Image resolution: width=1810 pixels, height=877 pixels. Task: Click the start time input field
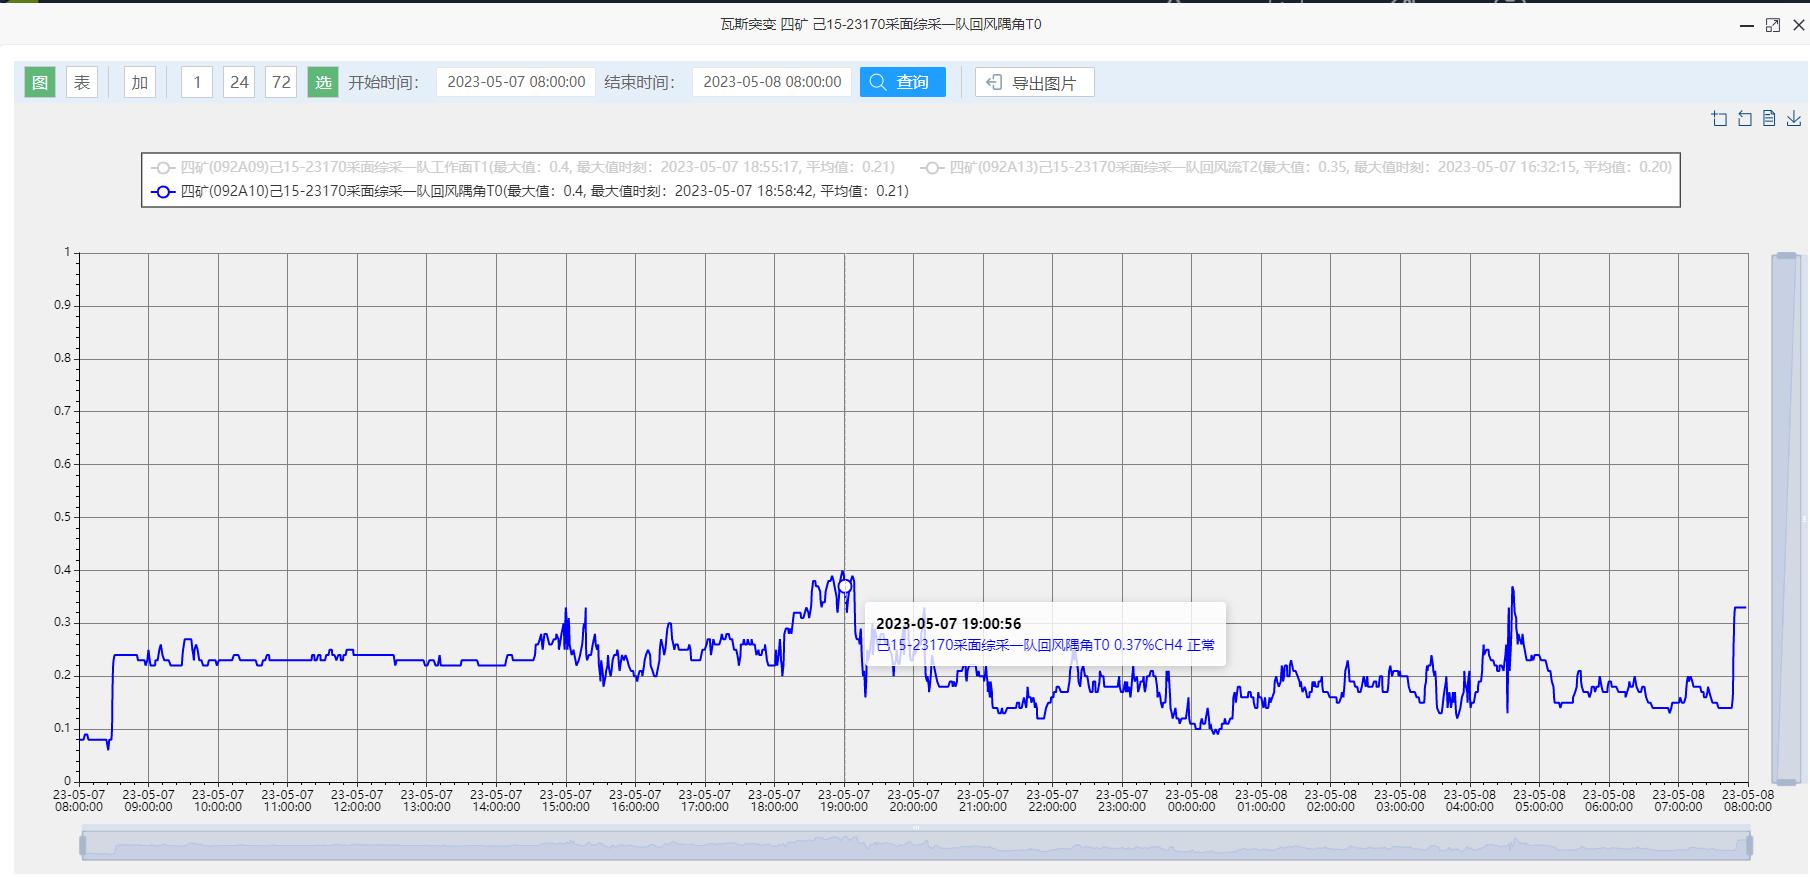(516, 82)
